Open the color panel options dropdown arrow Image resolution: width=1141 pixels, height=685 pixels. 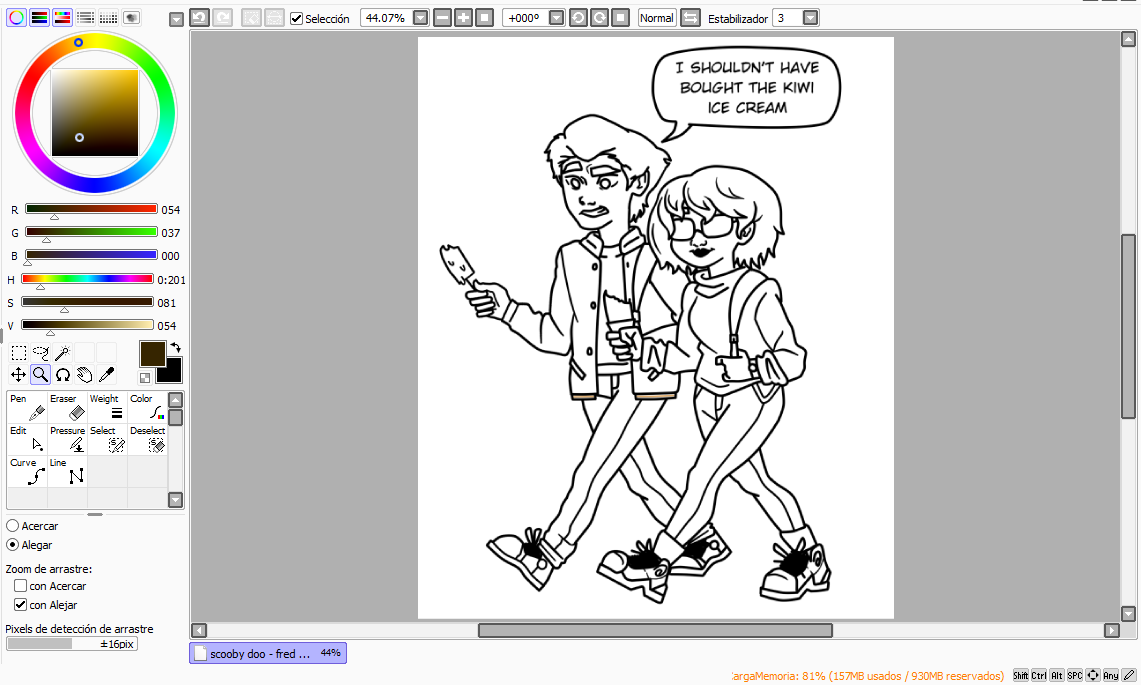[176, 20]
